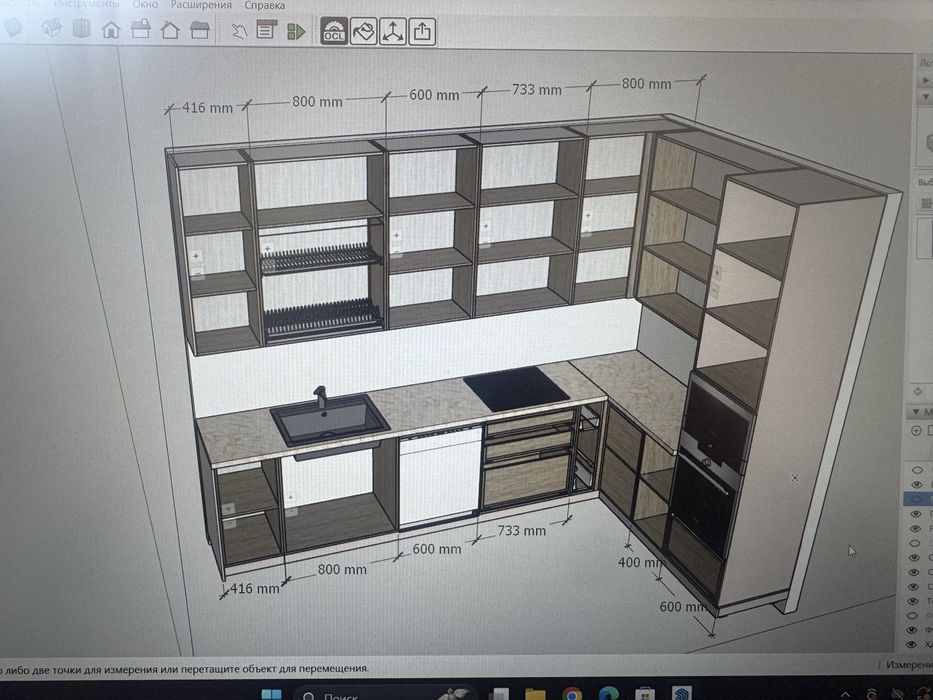This screenshot has width=933, height=700.
Task: Click the add tag plus icon
Action: tap(916, 430)
